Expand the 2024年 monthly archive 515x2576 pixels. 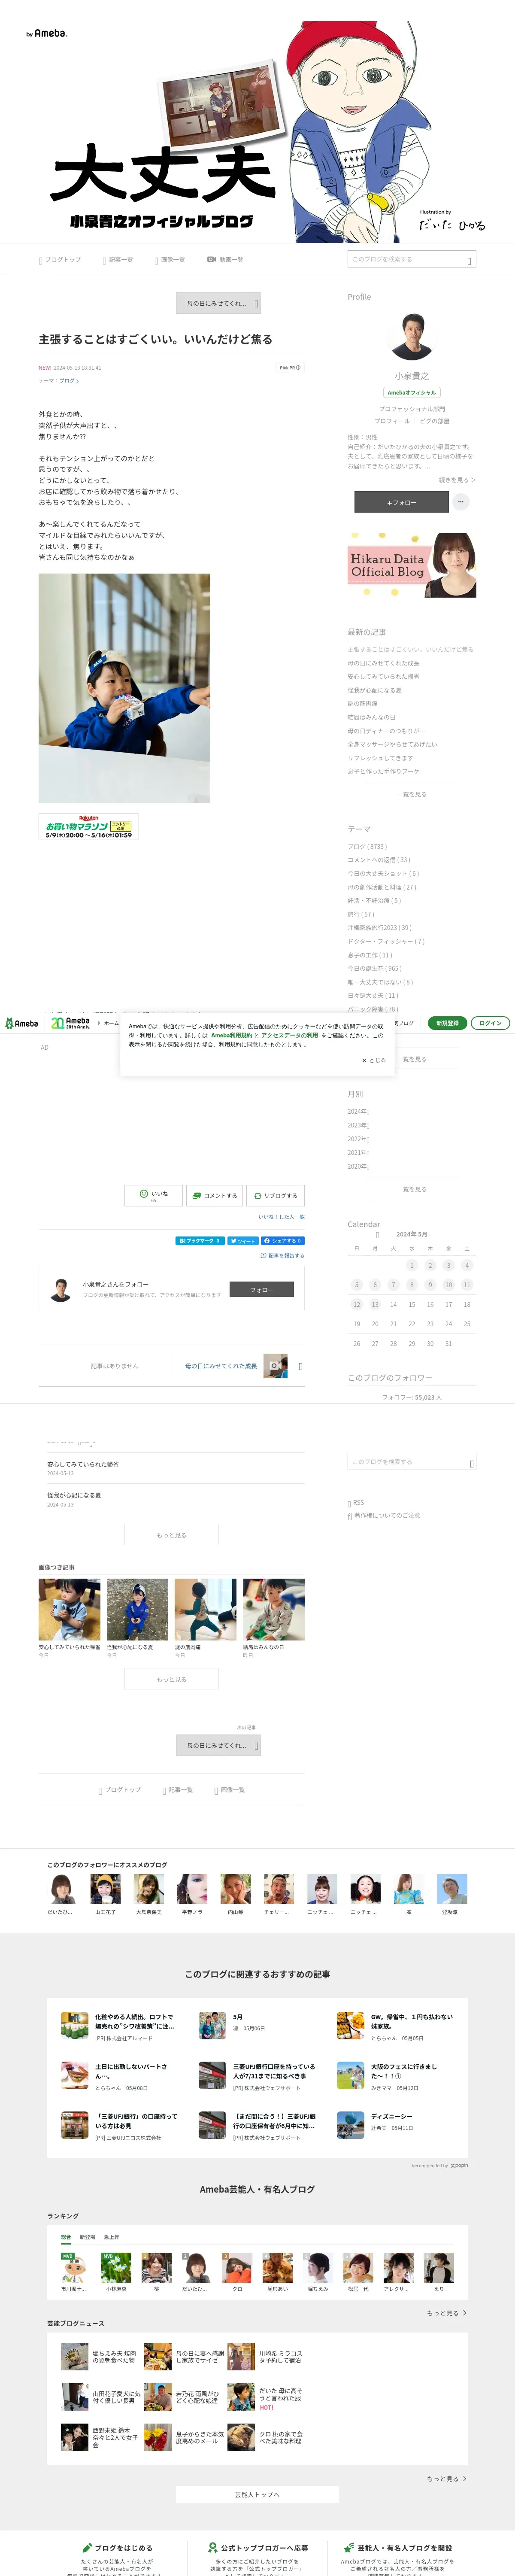pyautogui.click(x=358, y=1112)
